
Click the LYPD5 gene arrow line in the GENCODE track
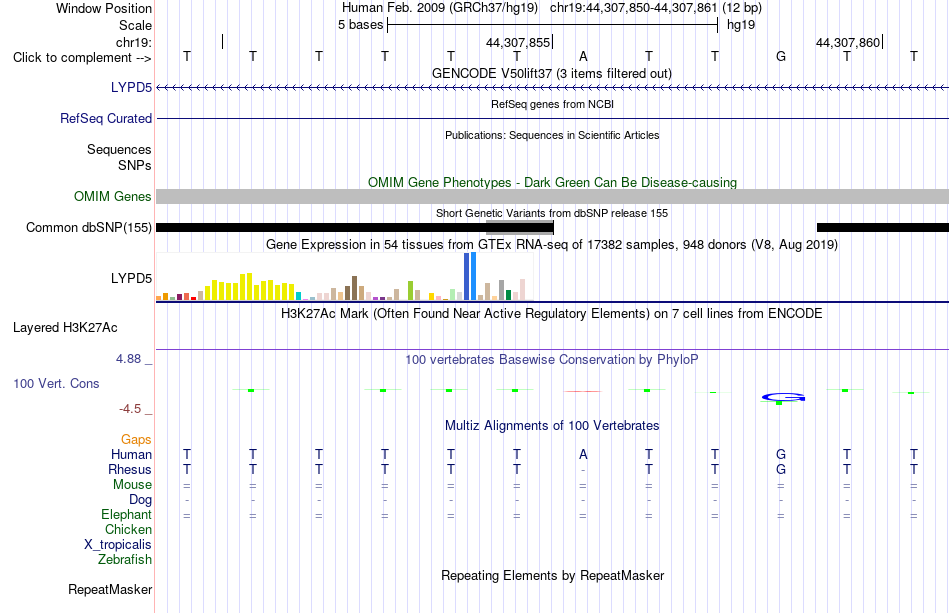tap(552, 88)
